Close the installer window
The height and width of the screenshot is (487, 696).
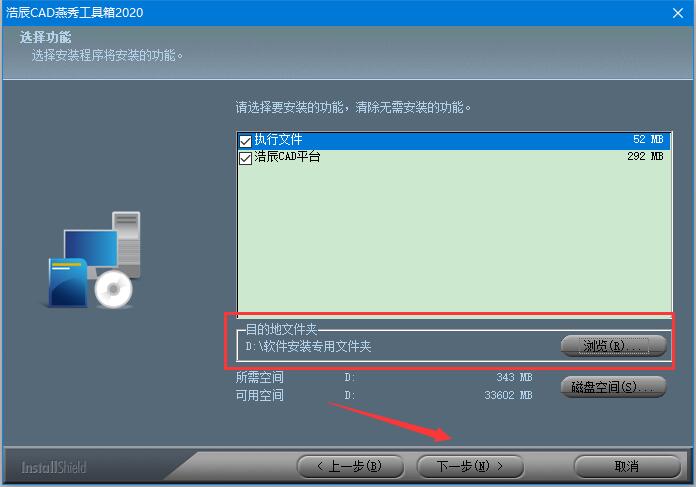click(677, 13)
